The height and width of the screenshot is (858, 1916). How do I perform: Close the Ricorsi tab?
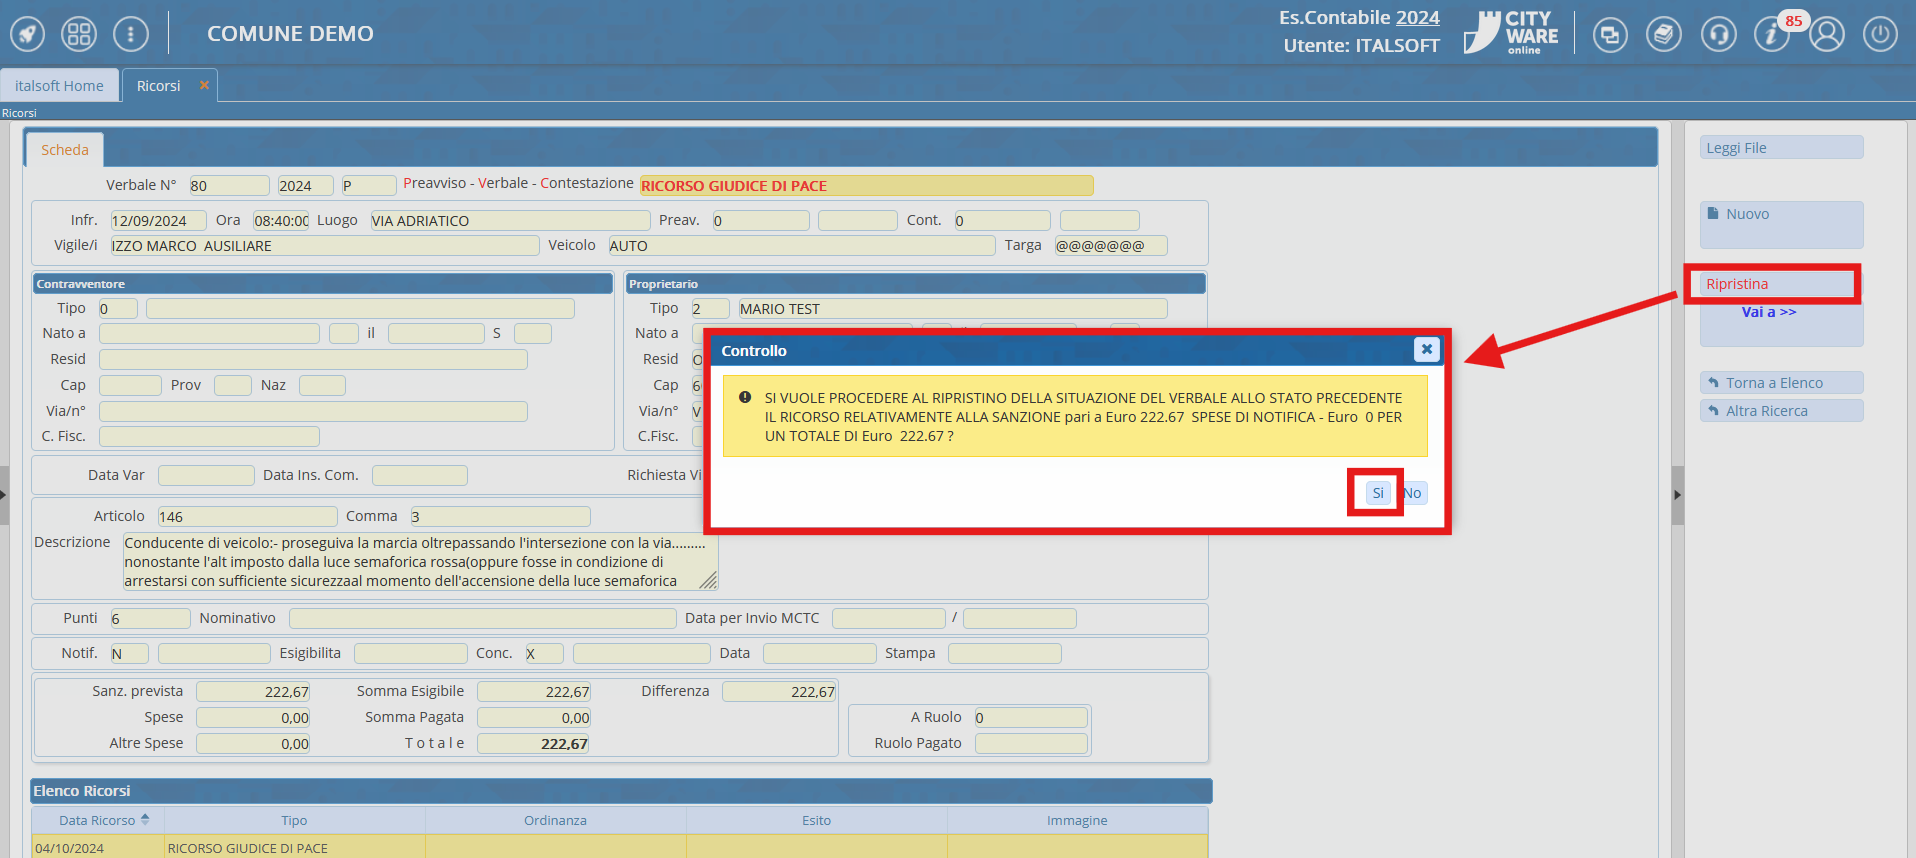pos(204,86)
